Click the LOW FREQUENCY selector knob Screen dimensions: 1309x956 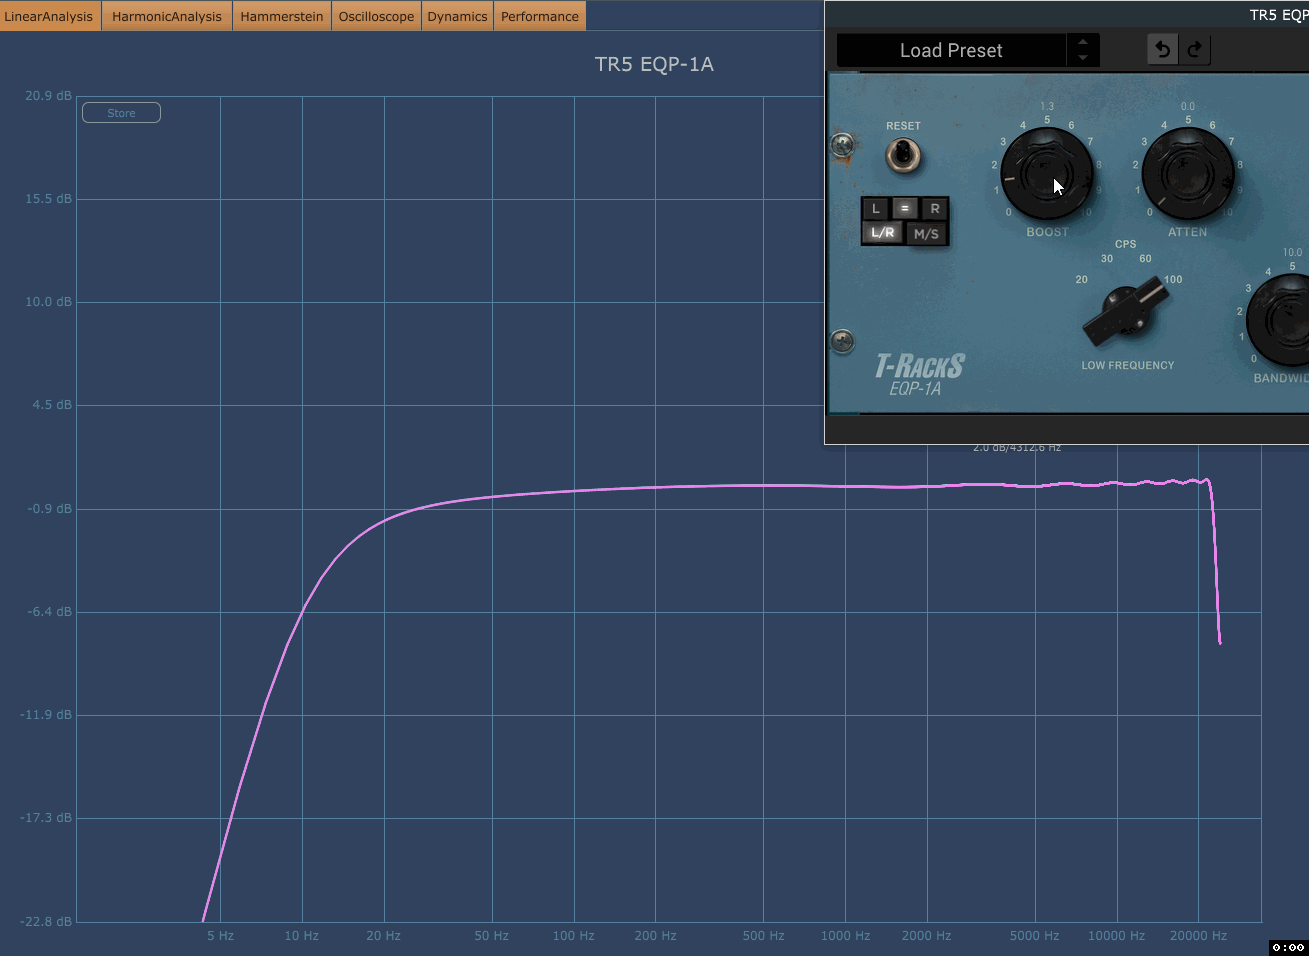pyautogui.click(x=1127, y=310)
